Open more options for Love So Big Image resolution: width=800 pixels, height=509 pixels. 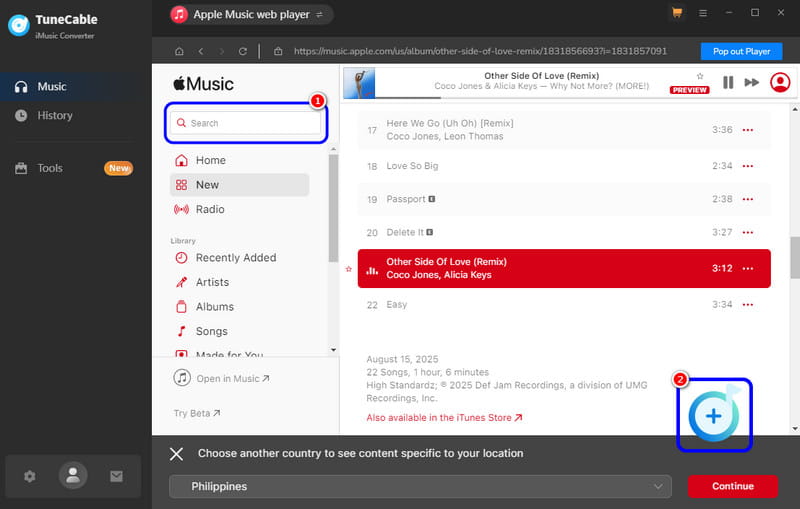[x=748, y=166]
